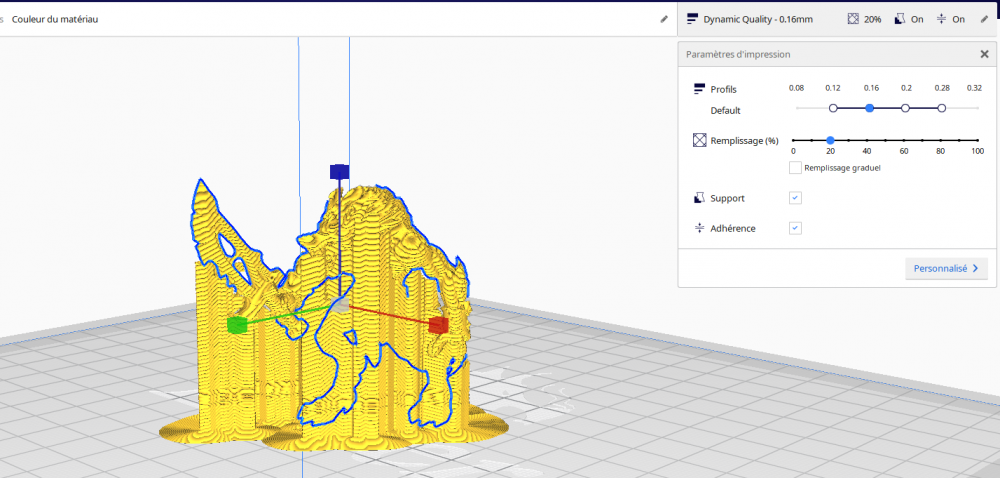The width and height of the screenshot is (1000, 478).
Task: Click the Profils icon in the panel
Action: [699, 89]
